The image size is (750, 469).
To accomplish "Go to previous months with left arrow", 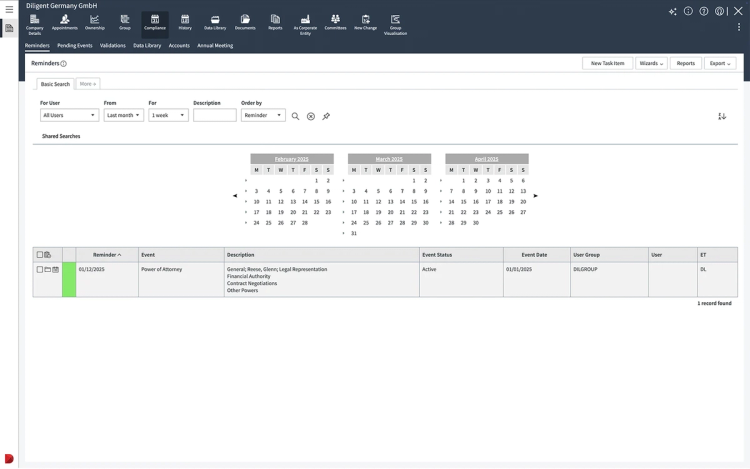I will click(235, 196).
